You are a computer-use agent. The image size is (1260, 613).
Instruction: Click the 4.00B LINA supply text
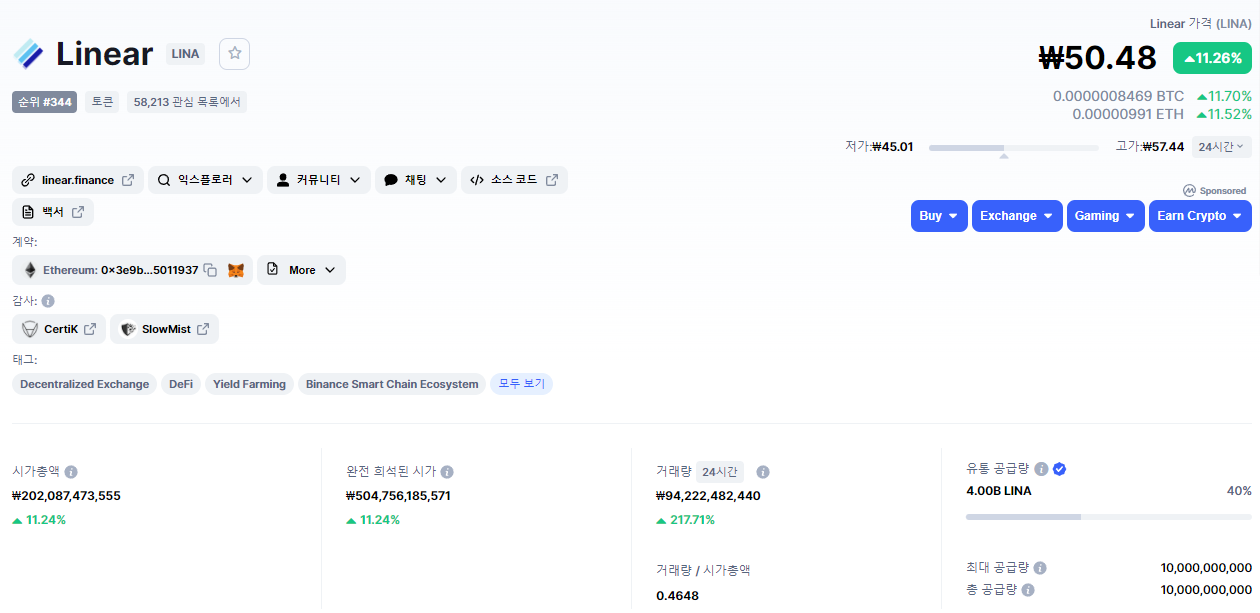999,491
